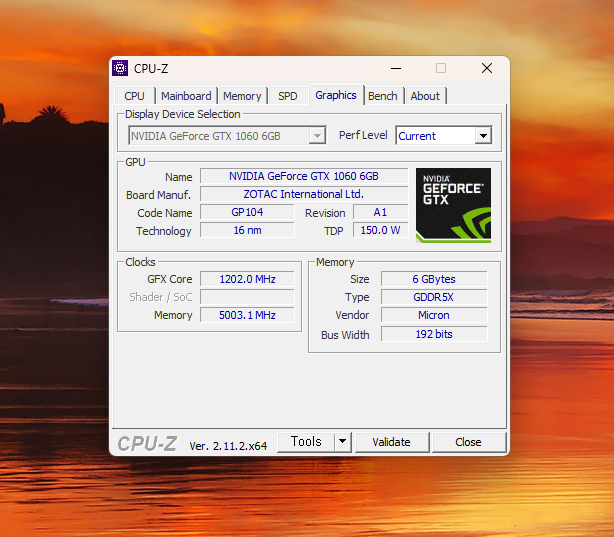Open the Memory tab
Viewport: 614px width, 537px height.
click(x=242, y=96)
